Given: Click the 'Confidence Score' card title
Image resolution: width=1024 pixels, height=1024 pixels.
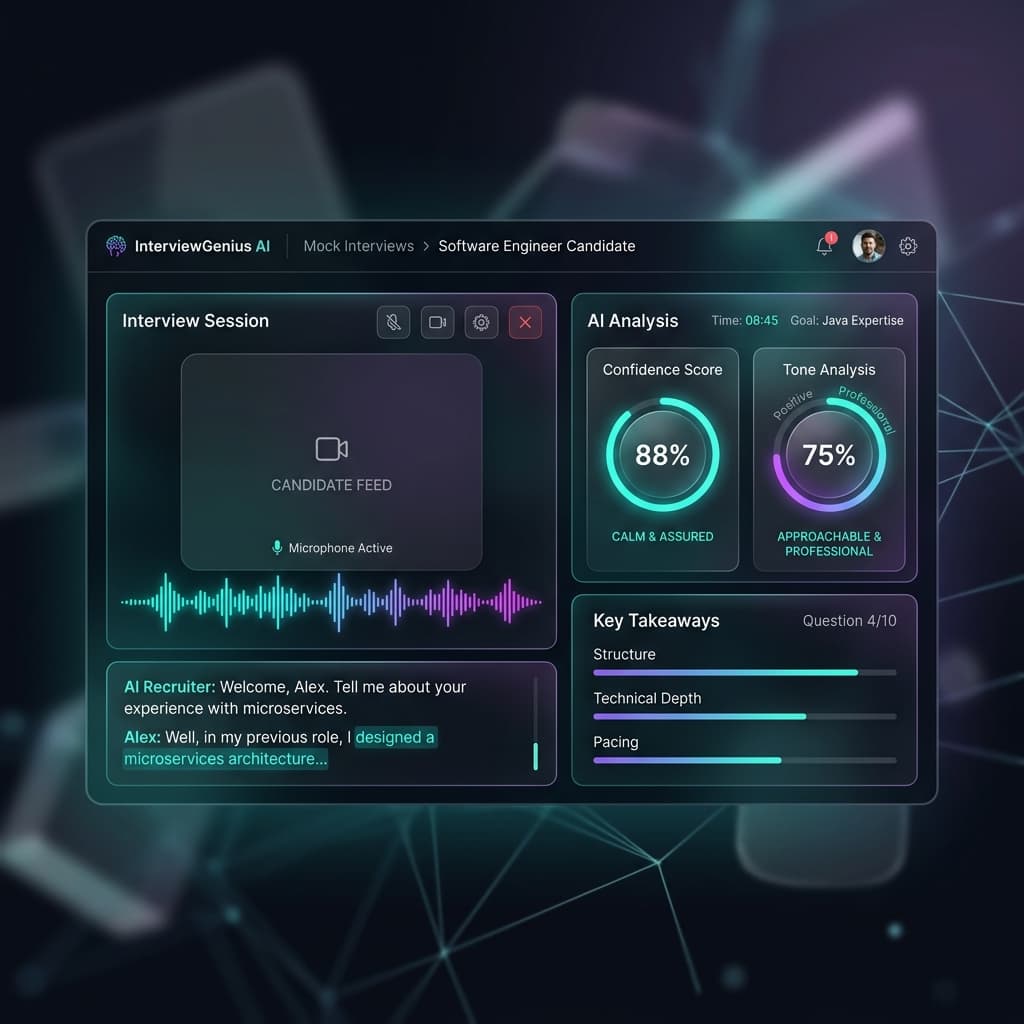Looking at the screenshot, I should [x=662, y=370].
